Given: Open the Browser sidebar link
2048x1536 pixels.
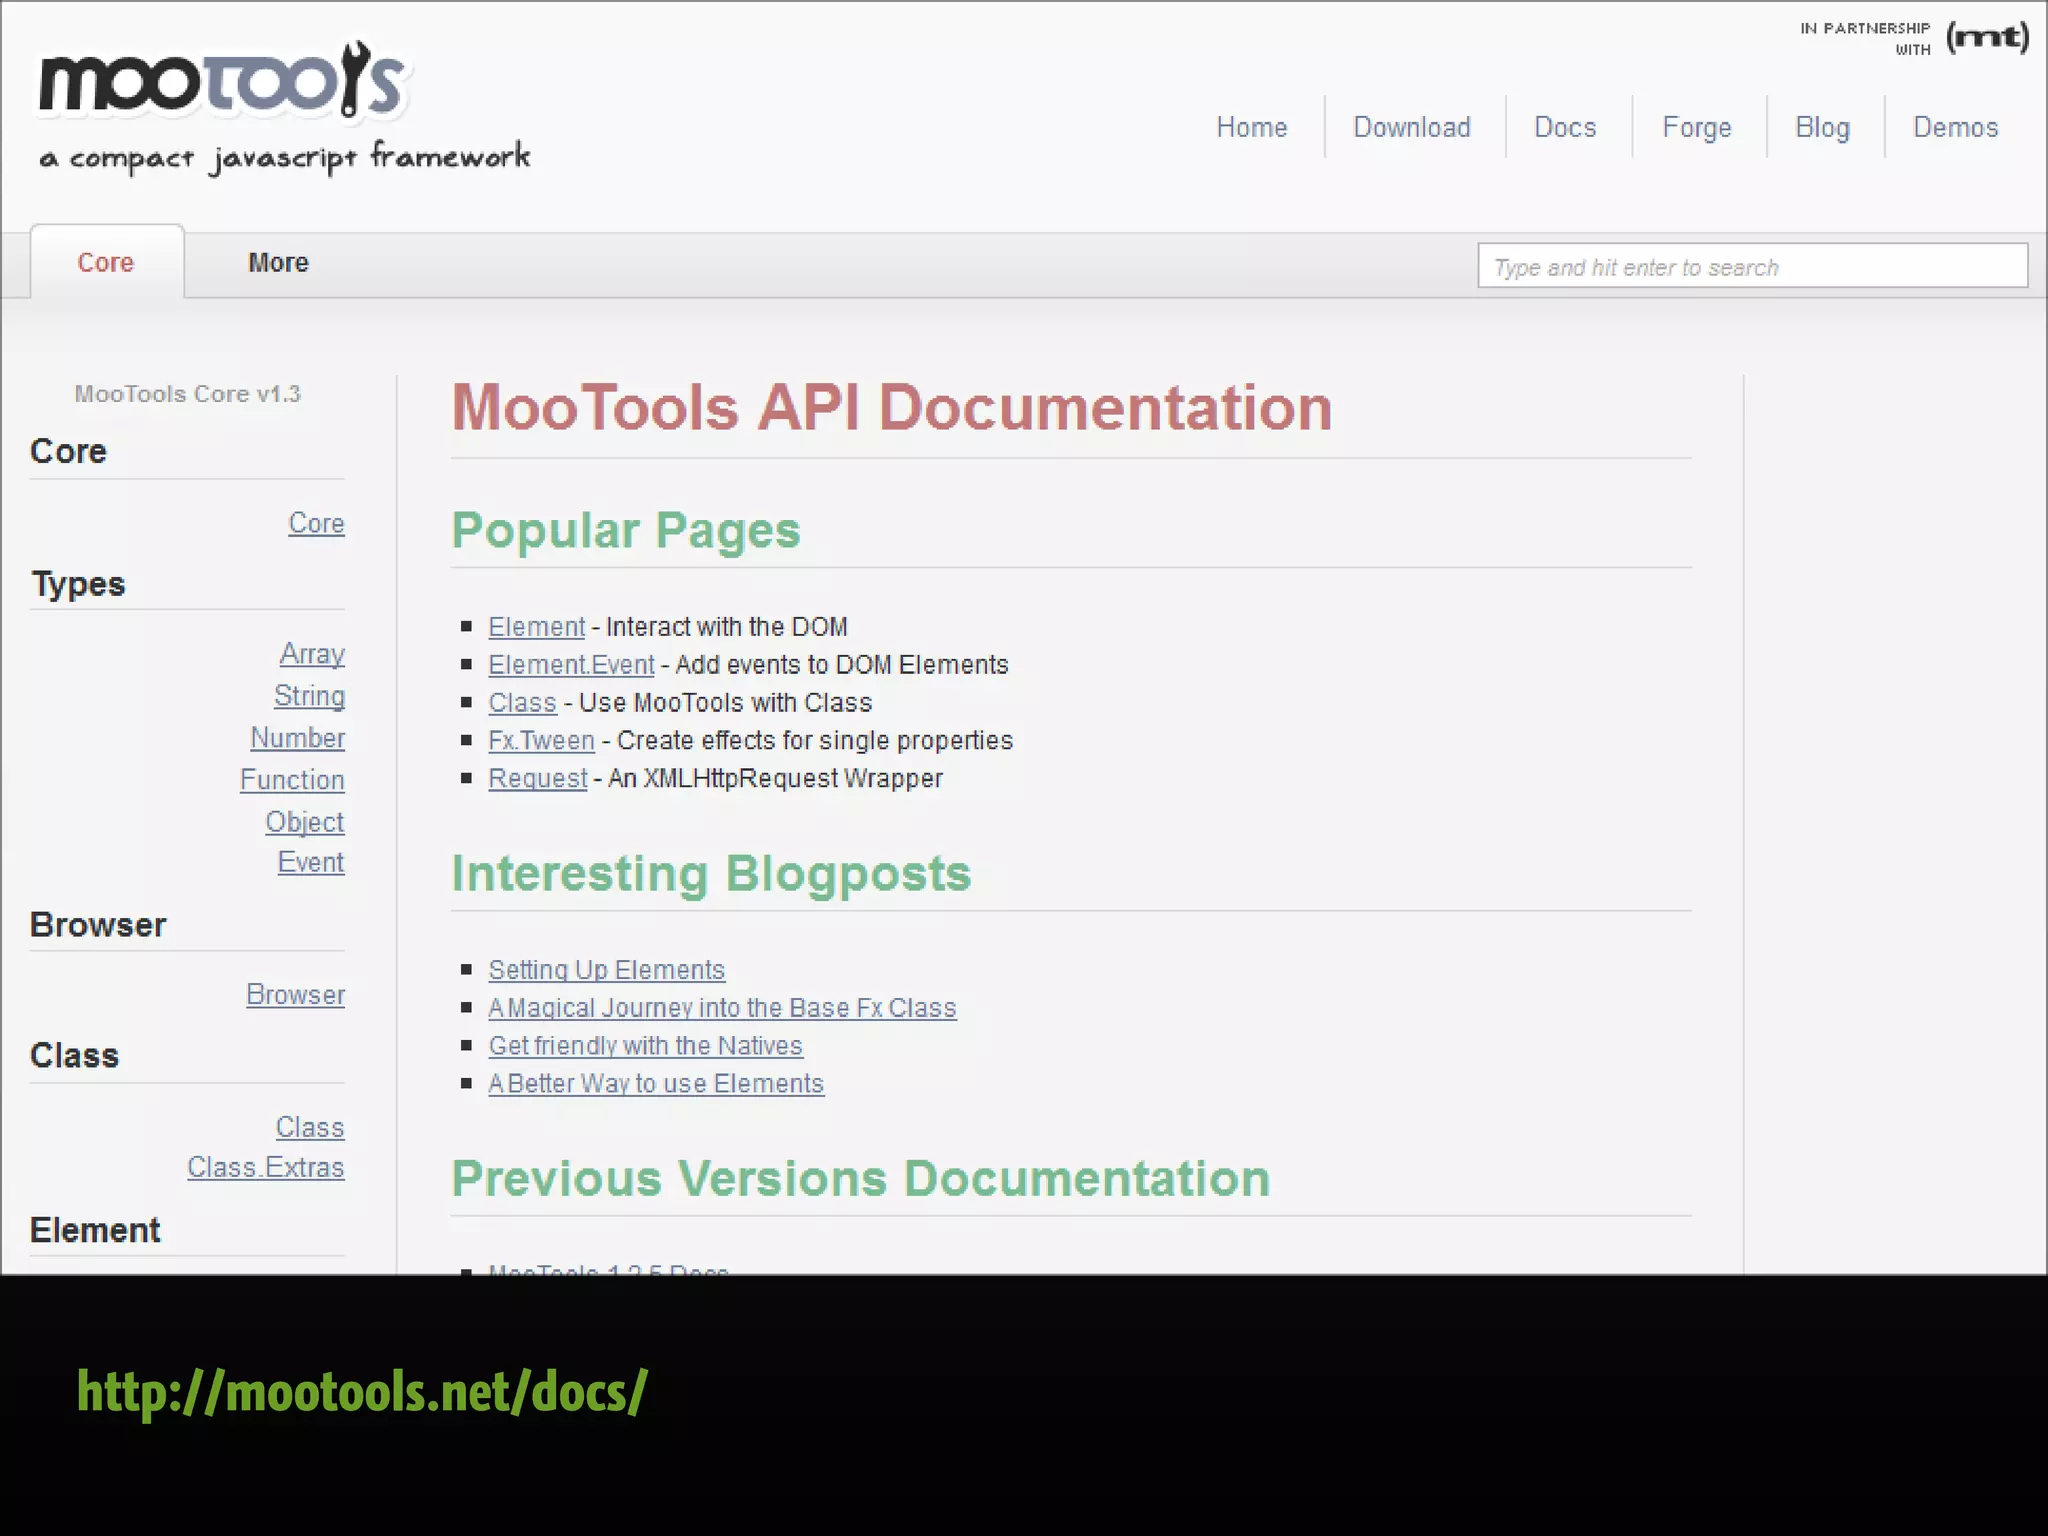Looking at the screenshot, I should coord(295,995).
